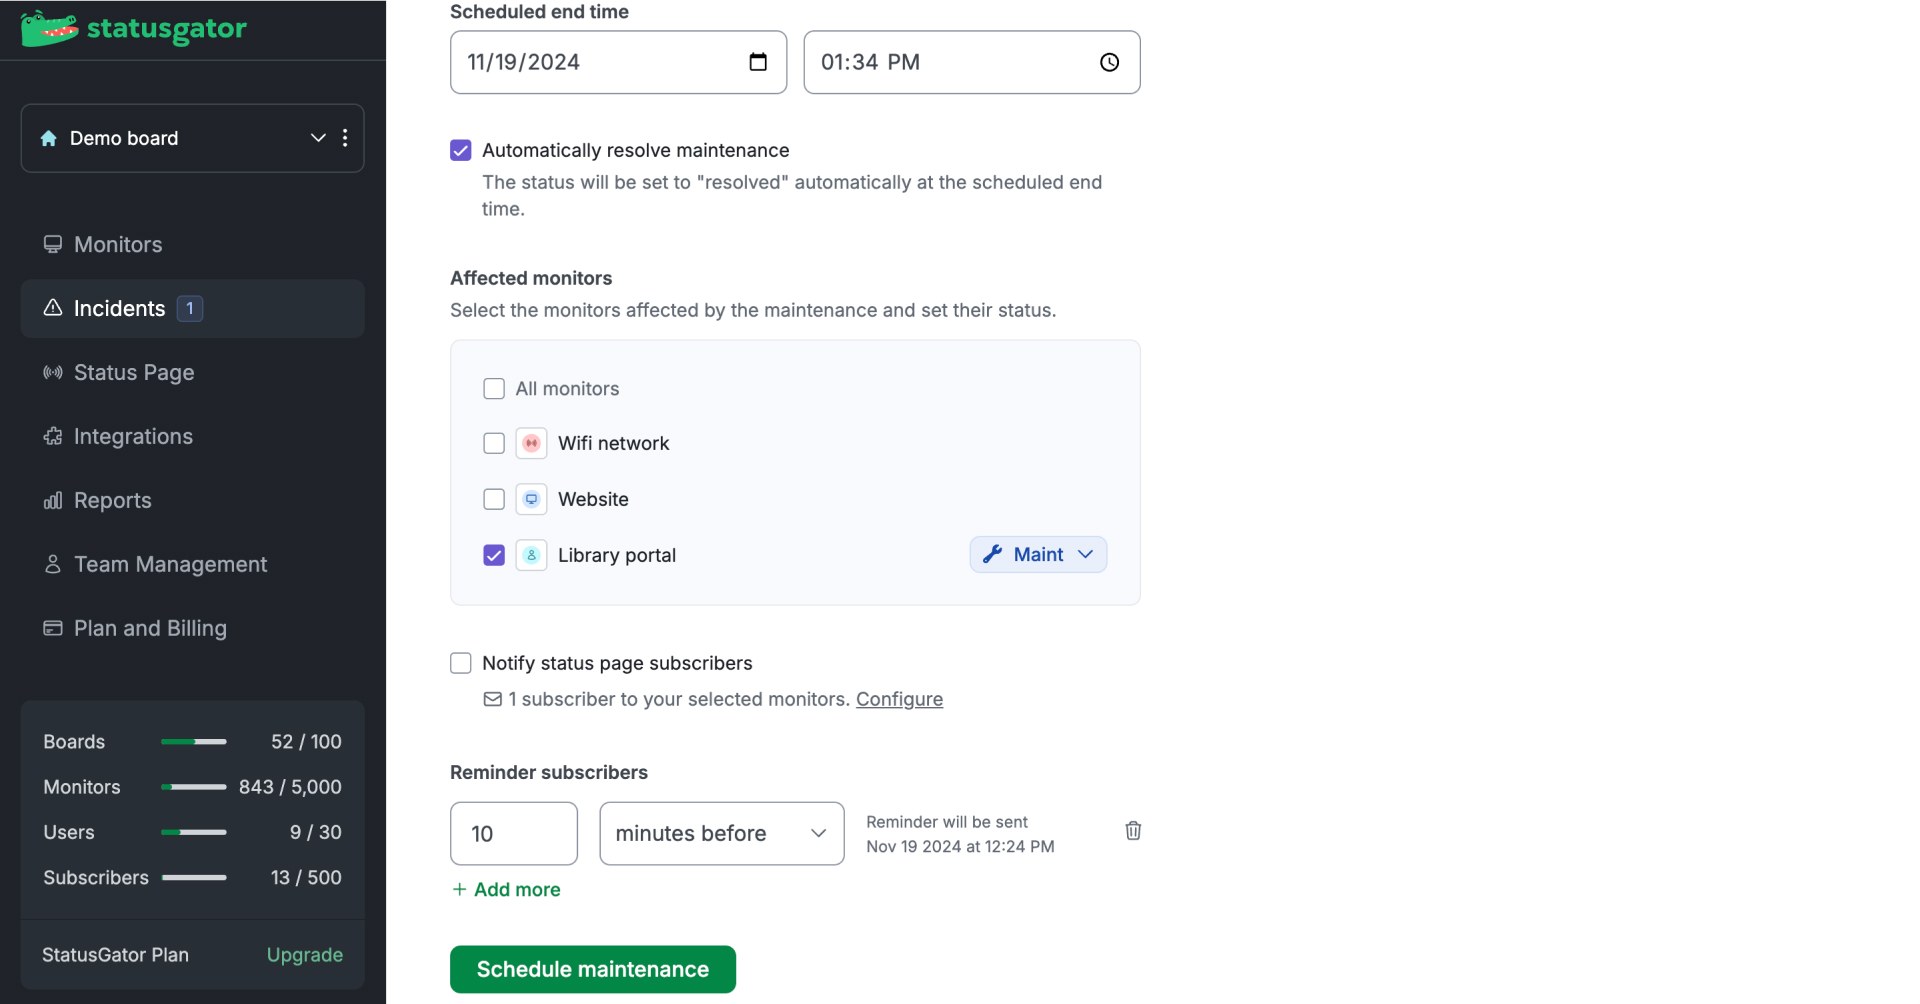Click the Wifi network monitor icon
Viewport: 1920px width, 1004px height.
click(531, 443)
